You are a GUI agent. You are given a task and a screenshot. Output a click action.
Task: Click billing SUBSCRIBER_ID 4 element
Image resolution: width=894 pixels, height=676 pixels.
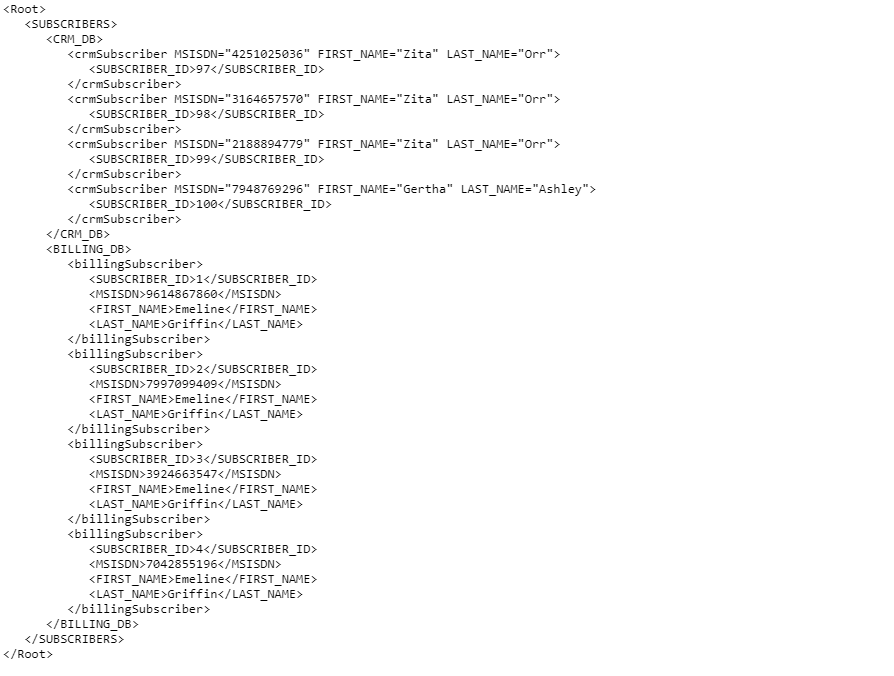(202, 549)
